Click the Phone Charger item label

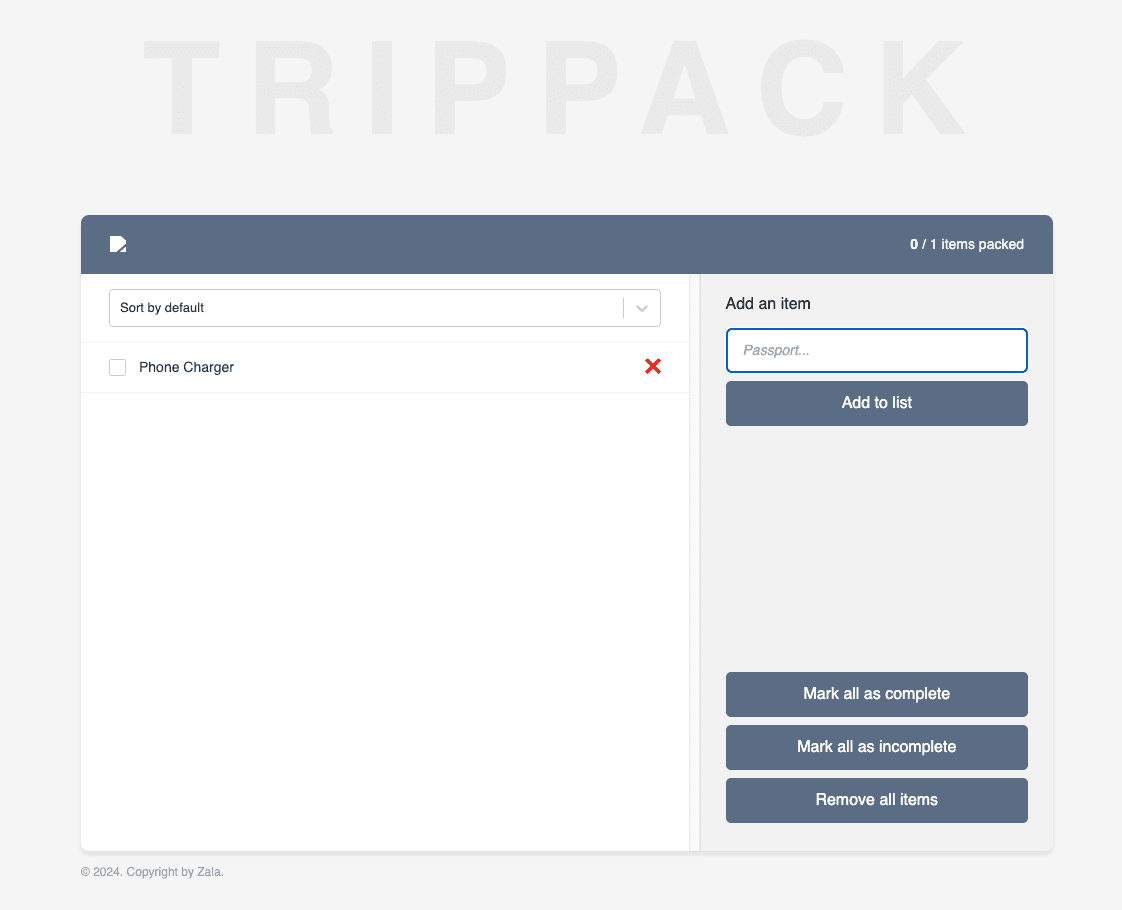[x=186, y=367]
